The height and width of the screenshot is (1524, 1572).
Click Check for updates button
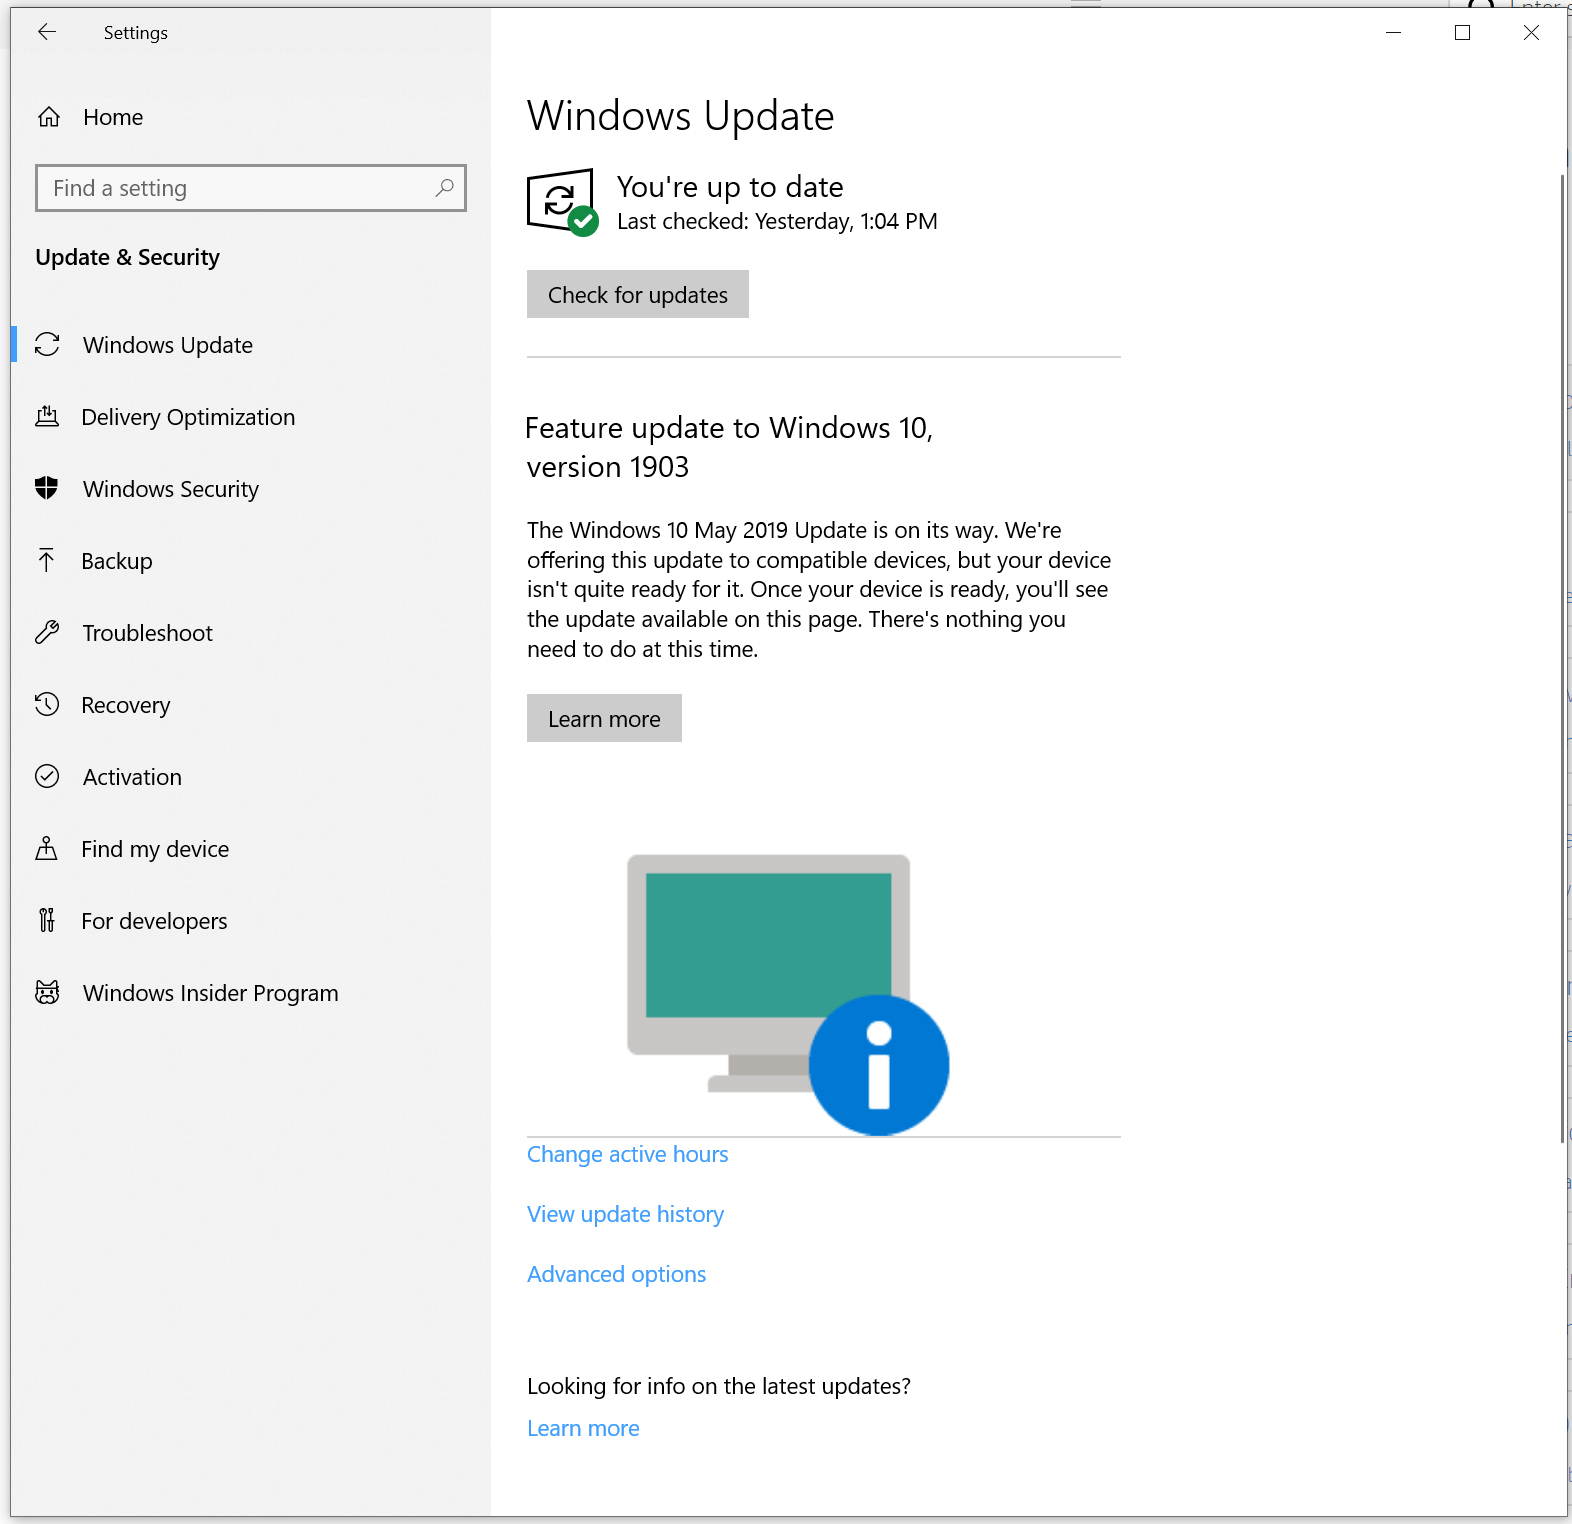638,294
